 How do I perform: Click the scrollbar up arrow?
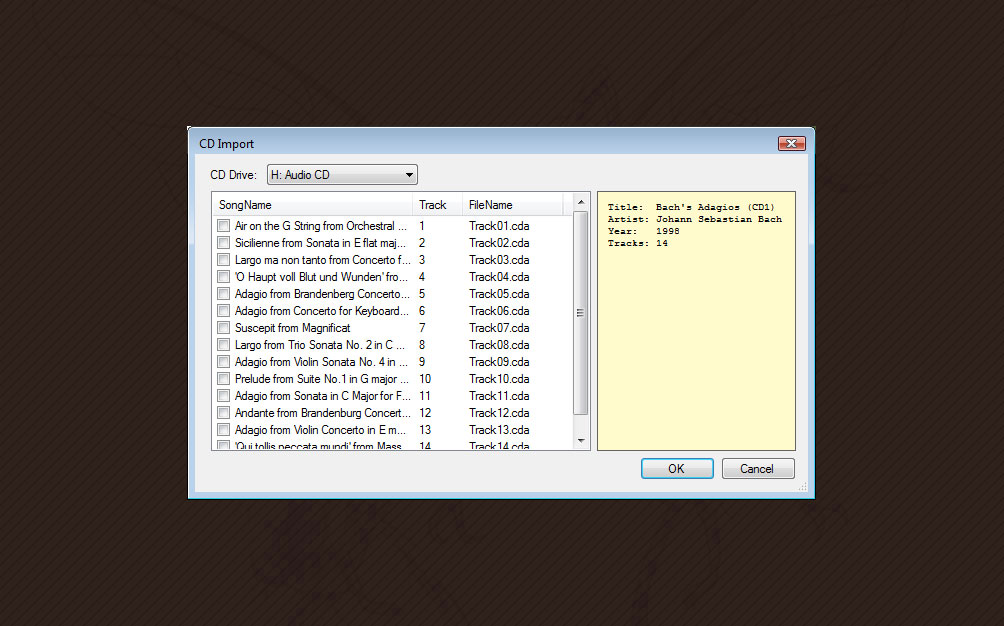pos(581,202)
